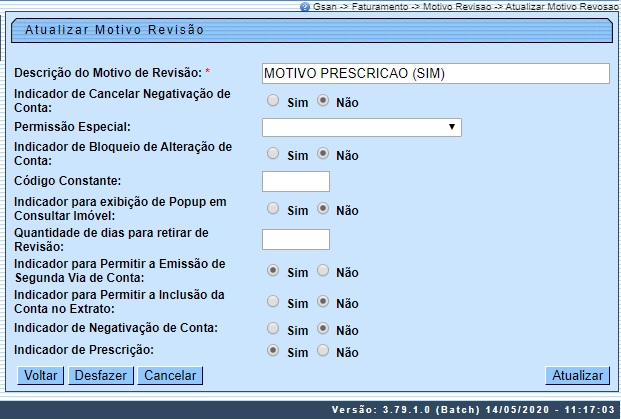The image size is (621, 419).
Task: Click the Versão 3.79.1.0 status text
Action: [x=473, y=409]
